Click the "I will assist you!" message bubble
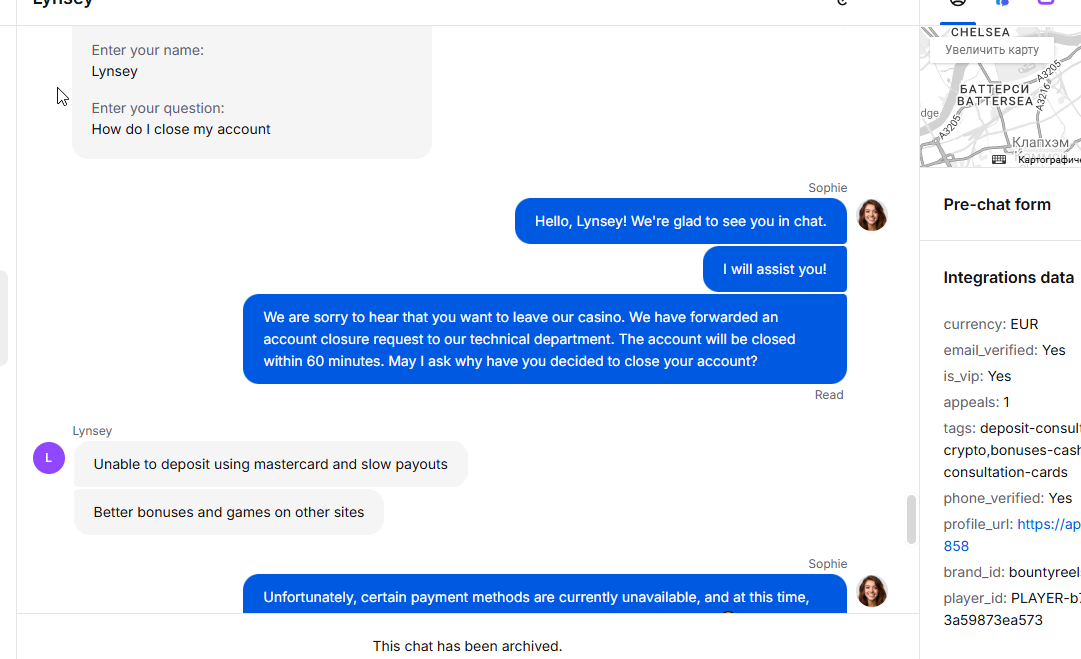The image size is (1081, 659). (x=774, y=269)
